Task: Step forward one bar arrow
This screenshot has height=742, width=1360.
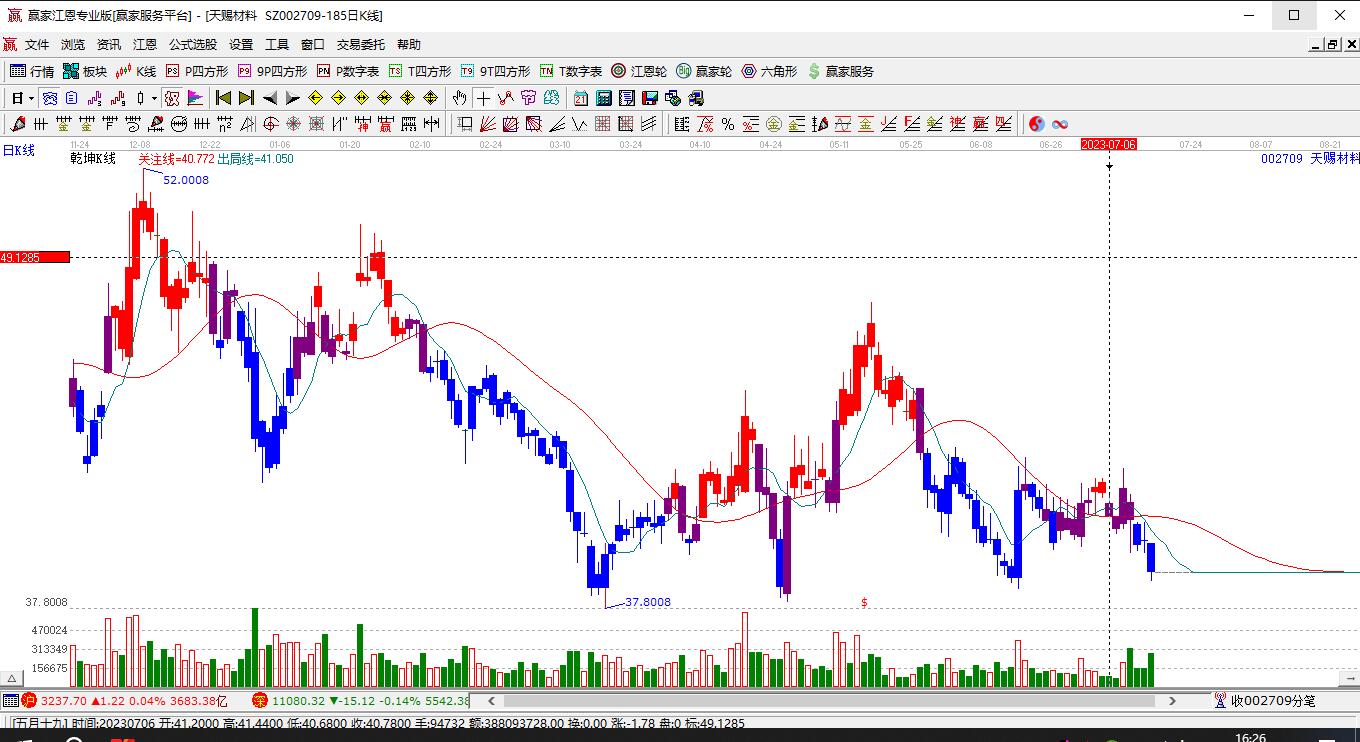Action: click(x=293, y=98)
